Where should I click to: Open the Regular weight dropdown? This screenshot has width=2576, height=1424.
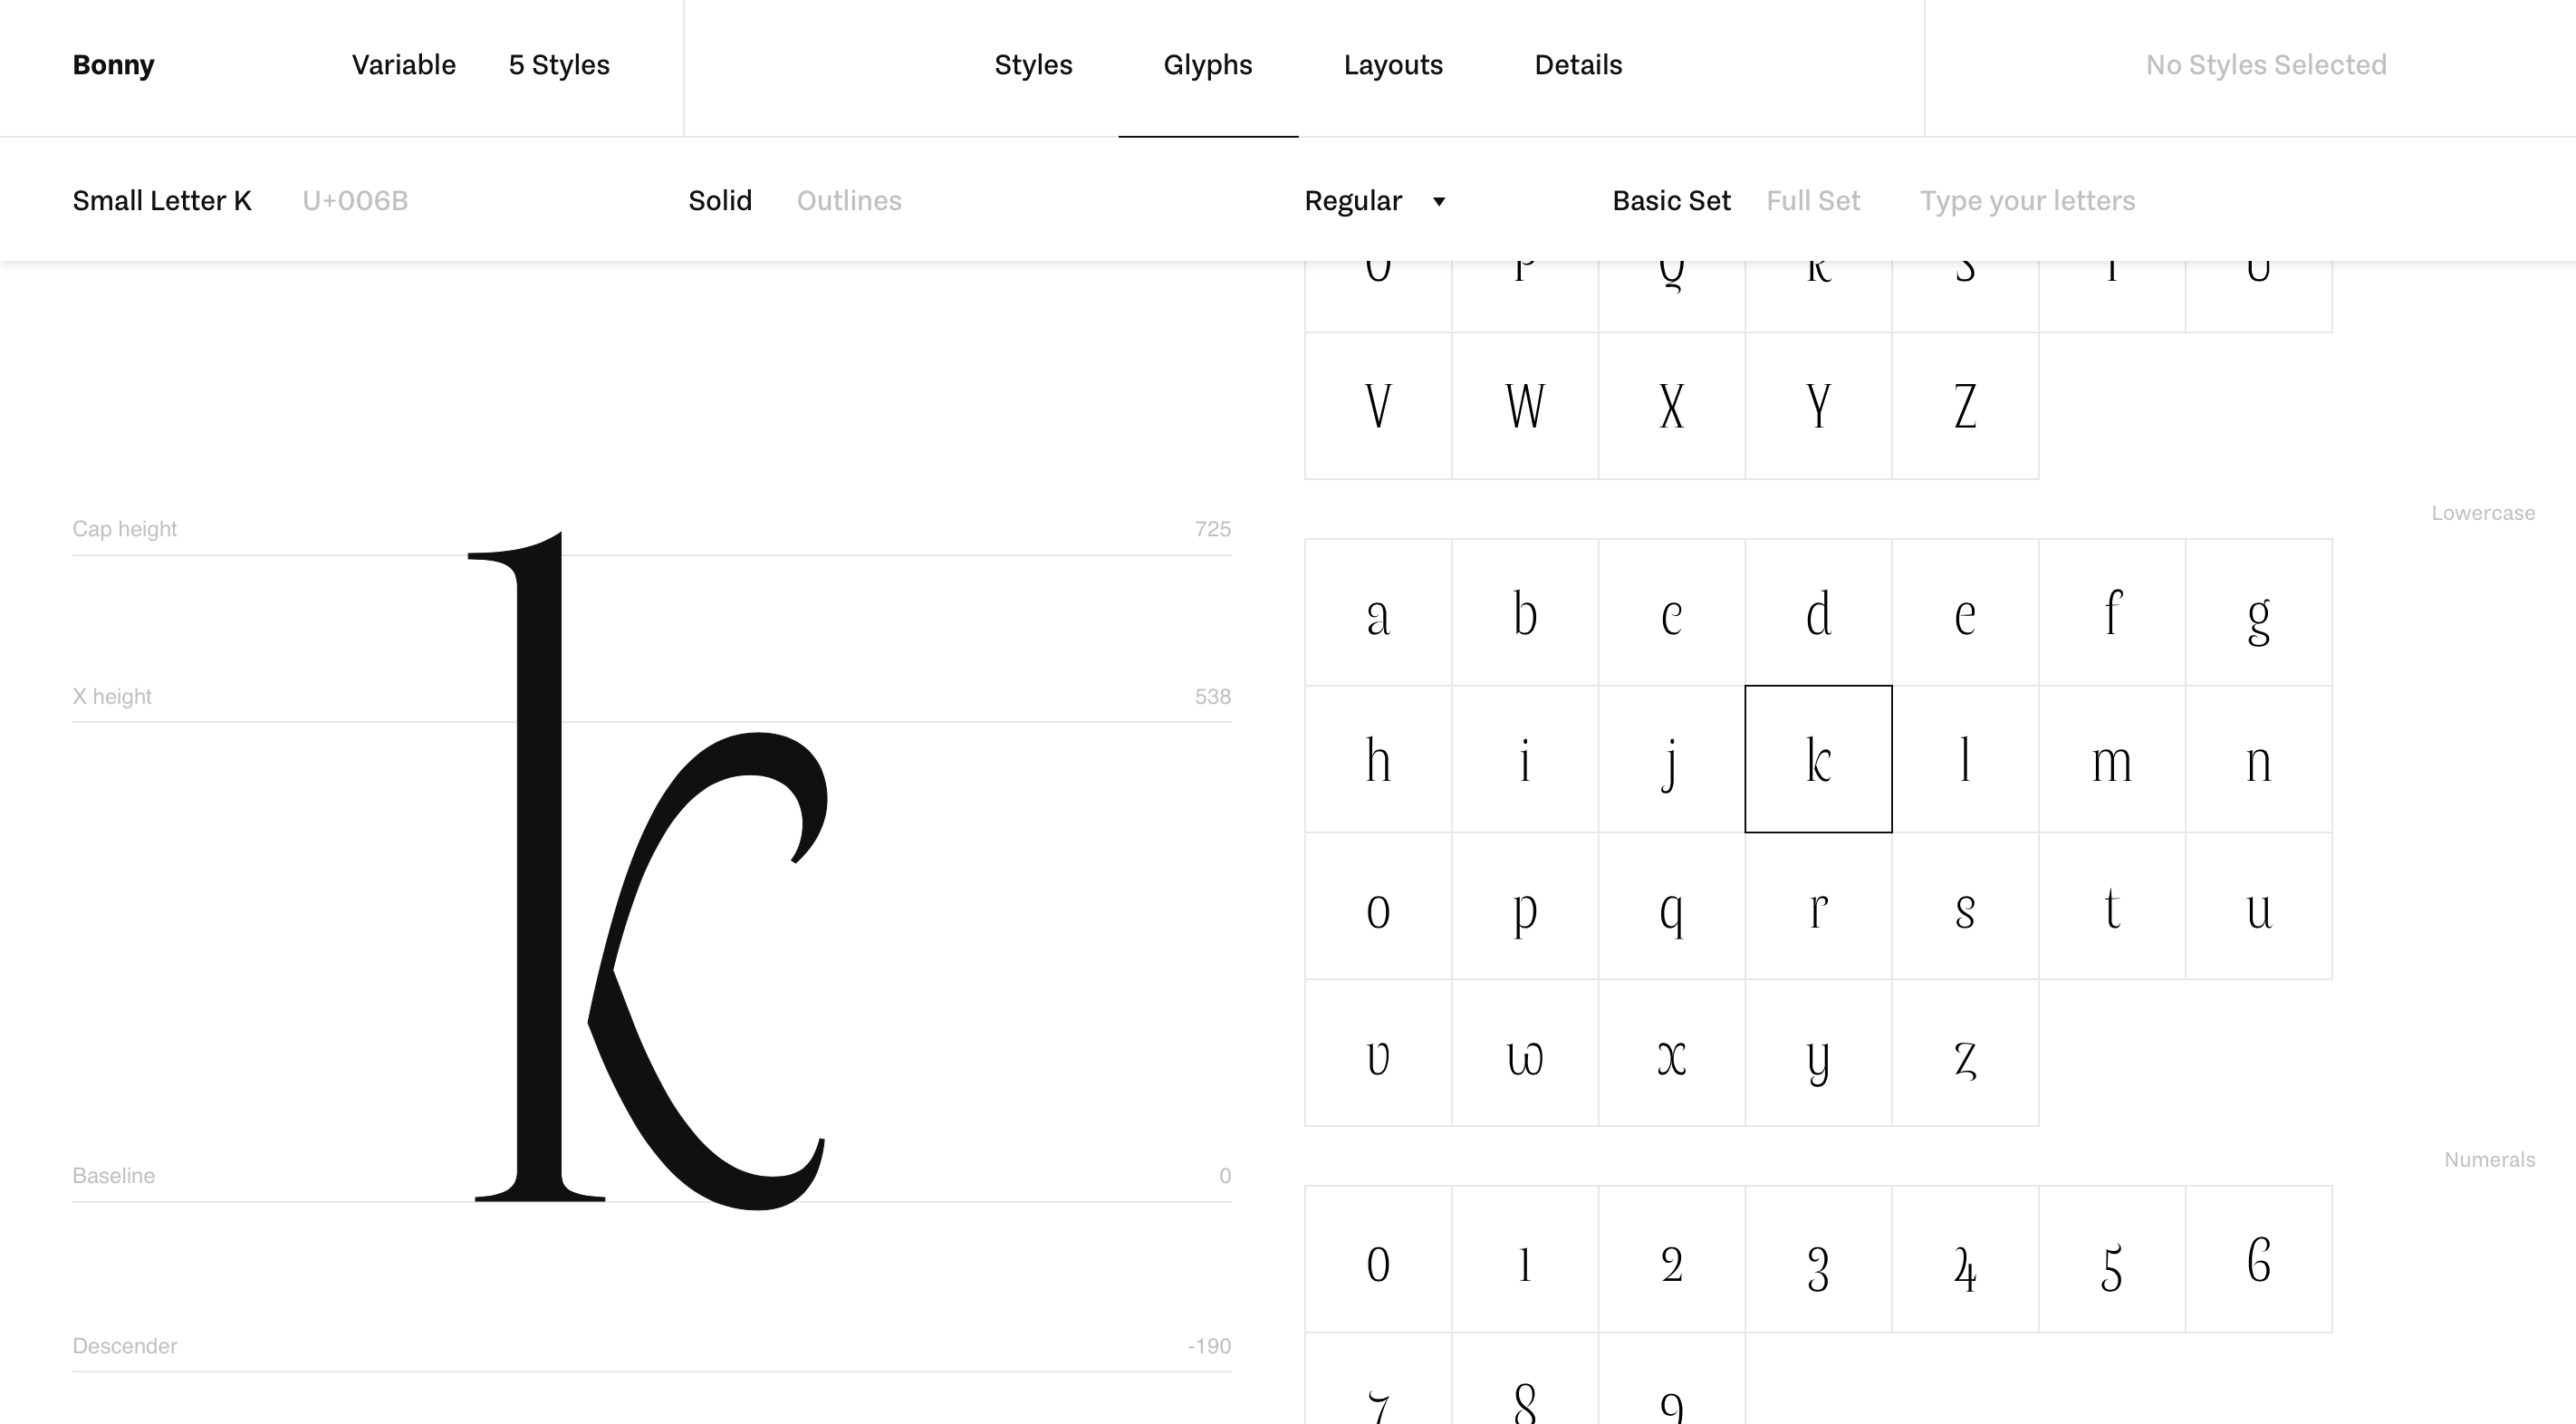(x=1353, y=201)
